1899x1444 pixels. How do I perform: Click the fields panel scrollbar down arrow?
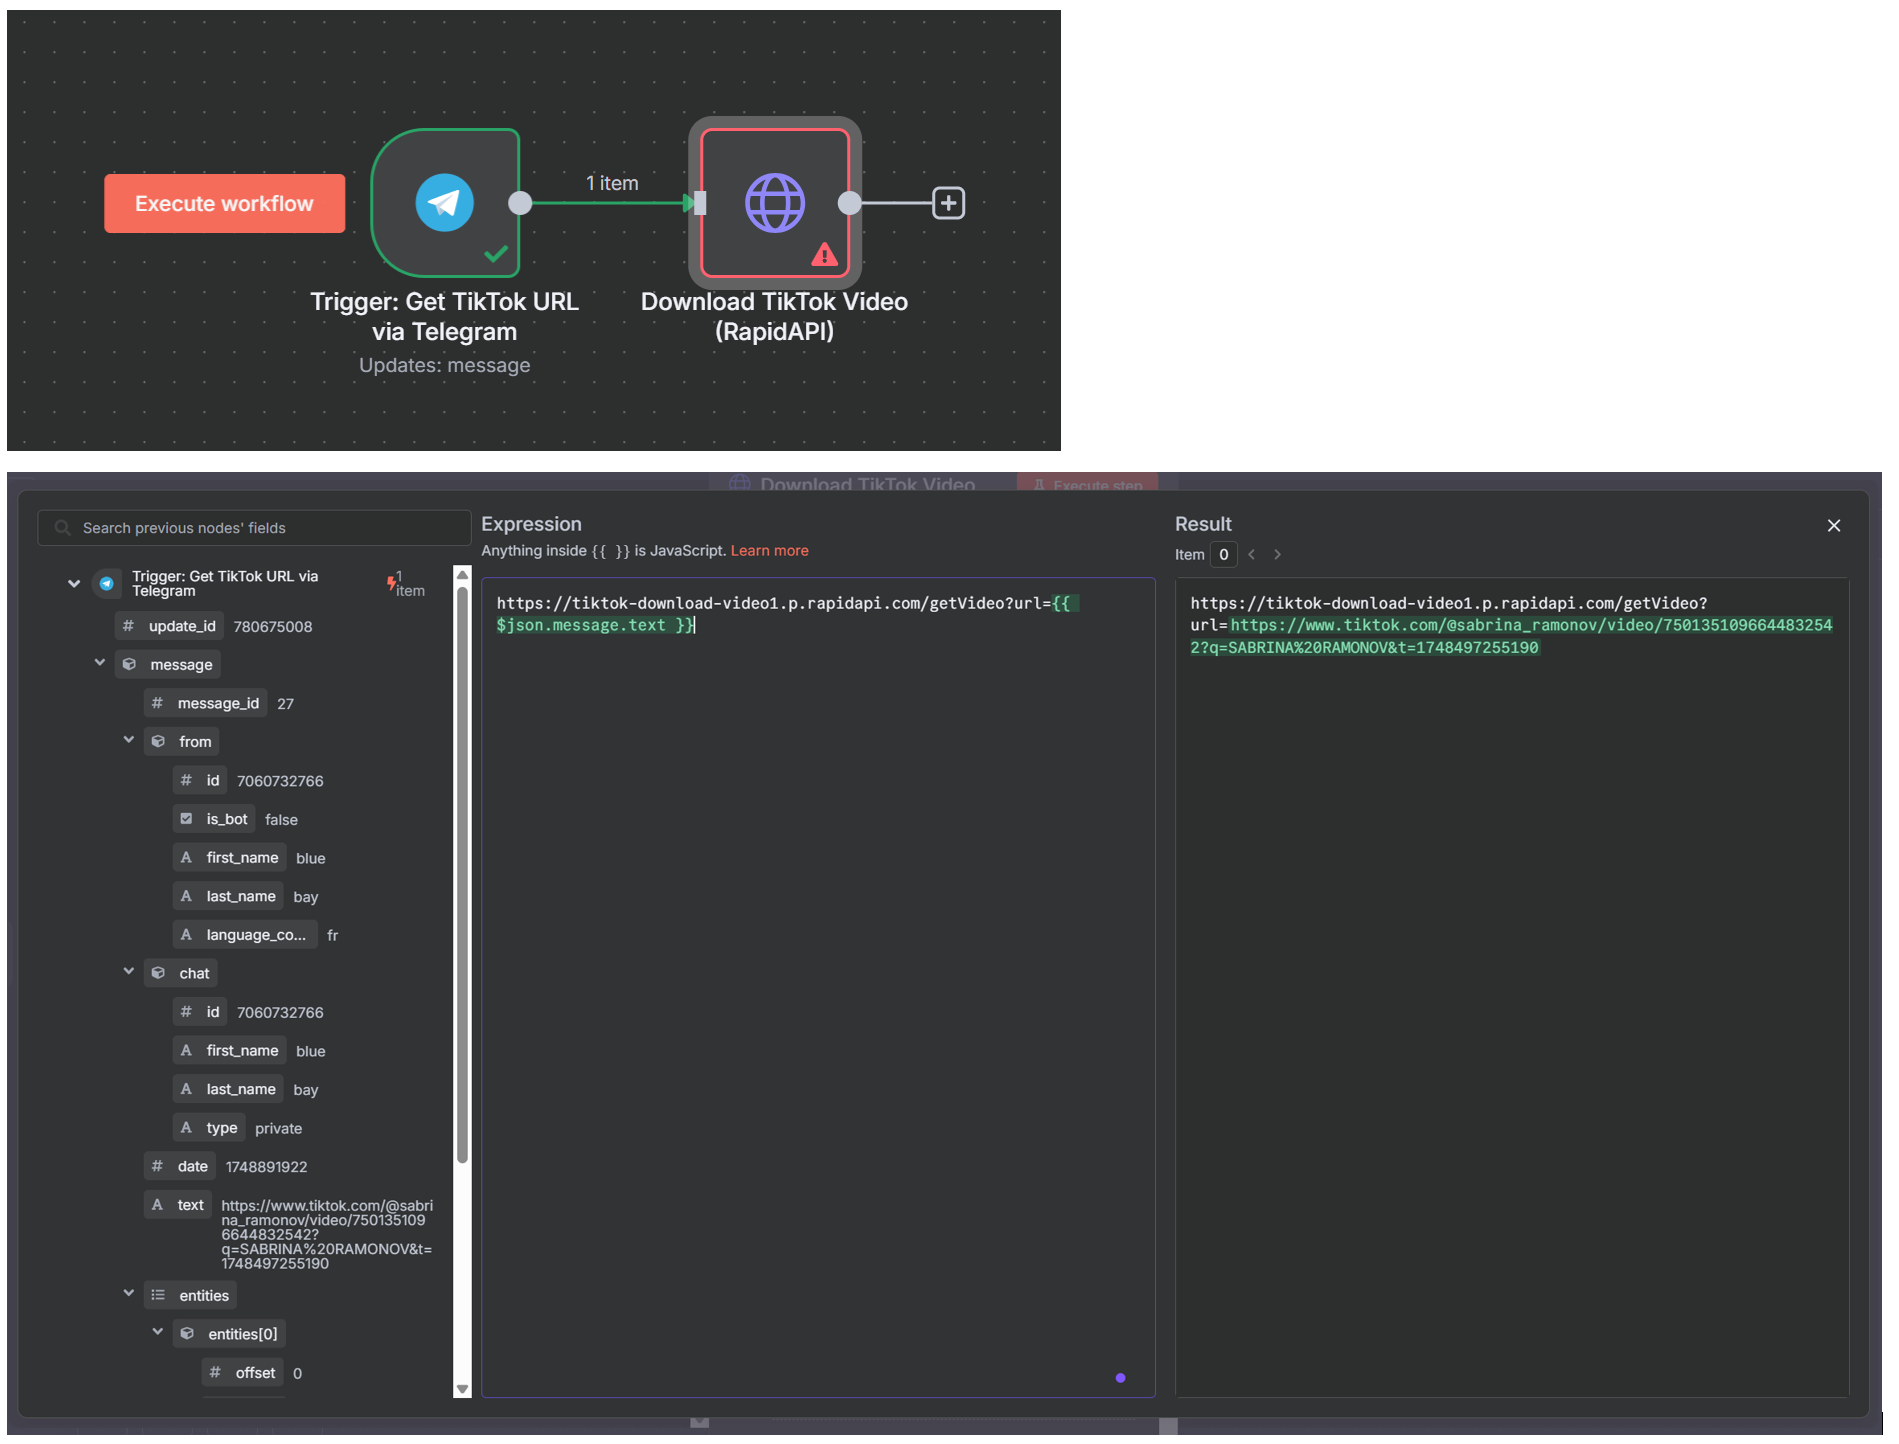pos(462,1389)
